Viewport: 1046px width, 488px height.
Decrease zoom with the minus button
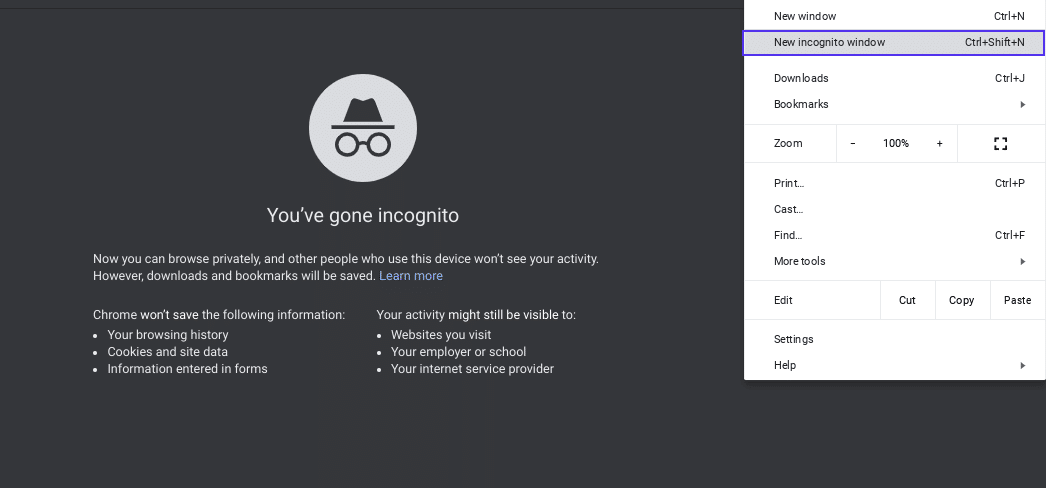(852, 143)
